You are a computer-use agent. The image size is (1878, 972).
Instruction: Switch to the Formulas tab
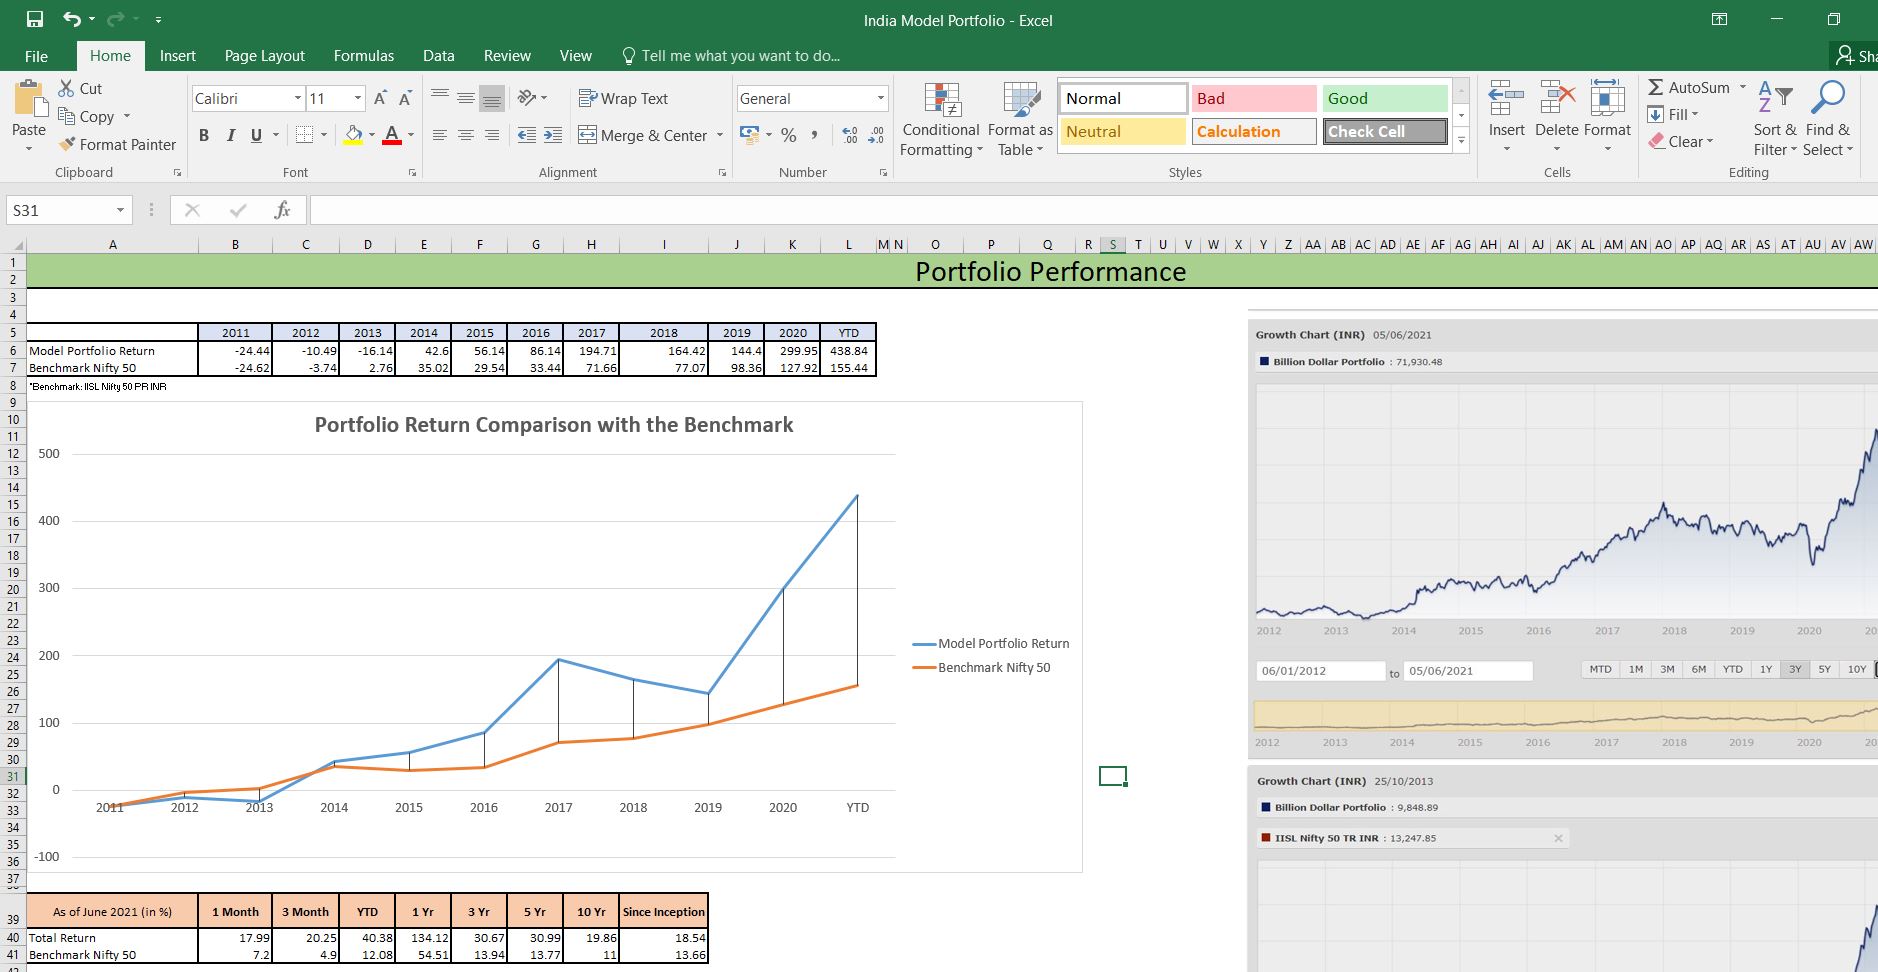pyautogui.click(x=364, y=56)
